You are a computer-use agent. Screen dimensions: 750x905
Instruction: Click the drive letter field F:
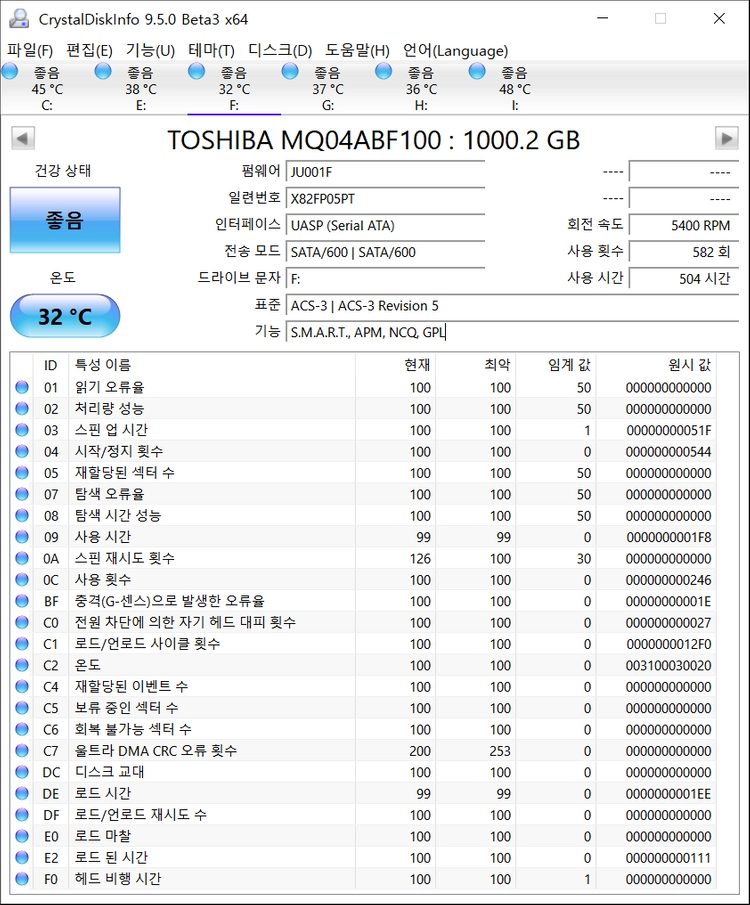click(385, 279)
